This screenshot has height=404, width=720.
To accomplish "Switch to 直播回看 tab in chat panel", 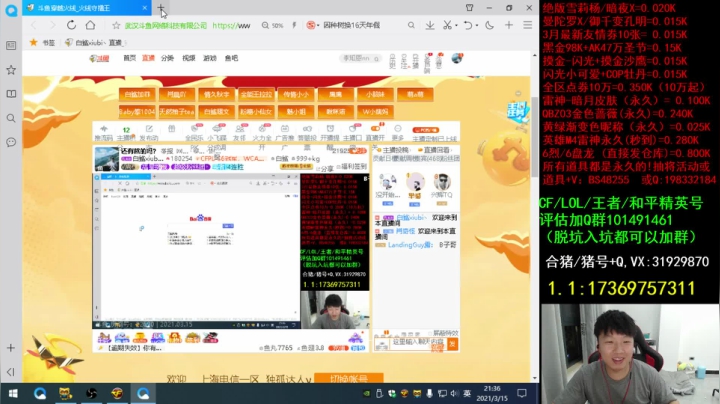I will [436, 150].
